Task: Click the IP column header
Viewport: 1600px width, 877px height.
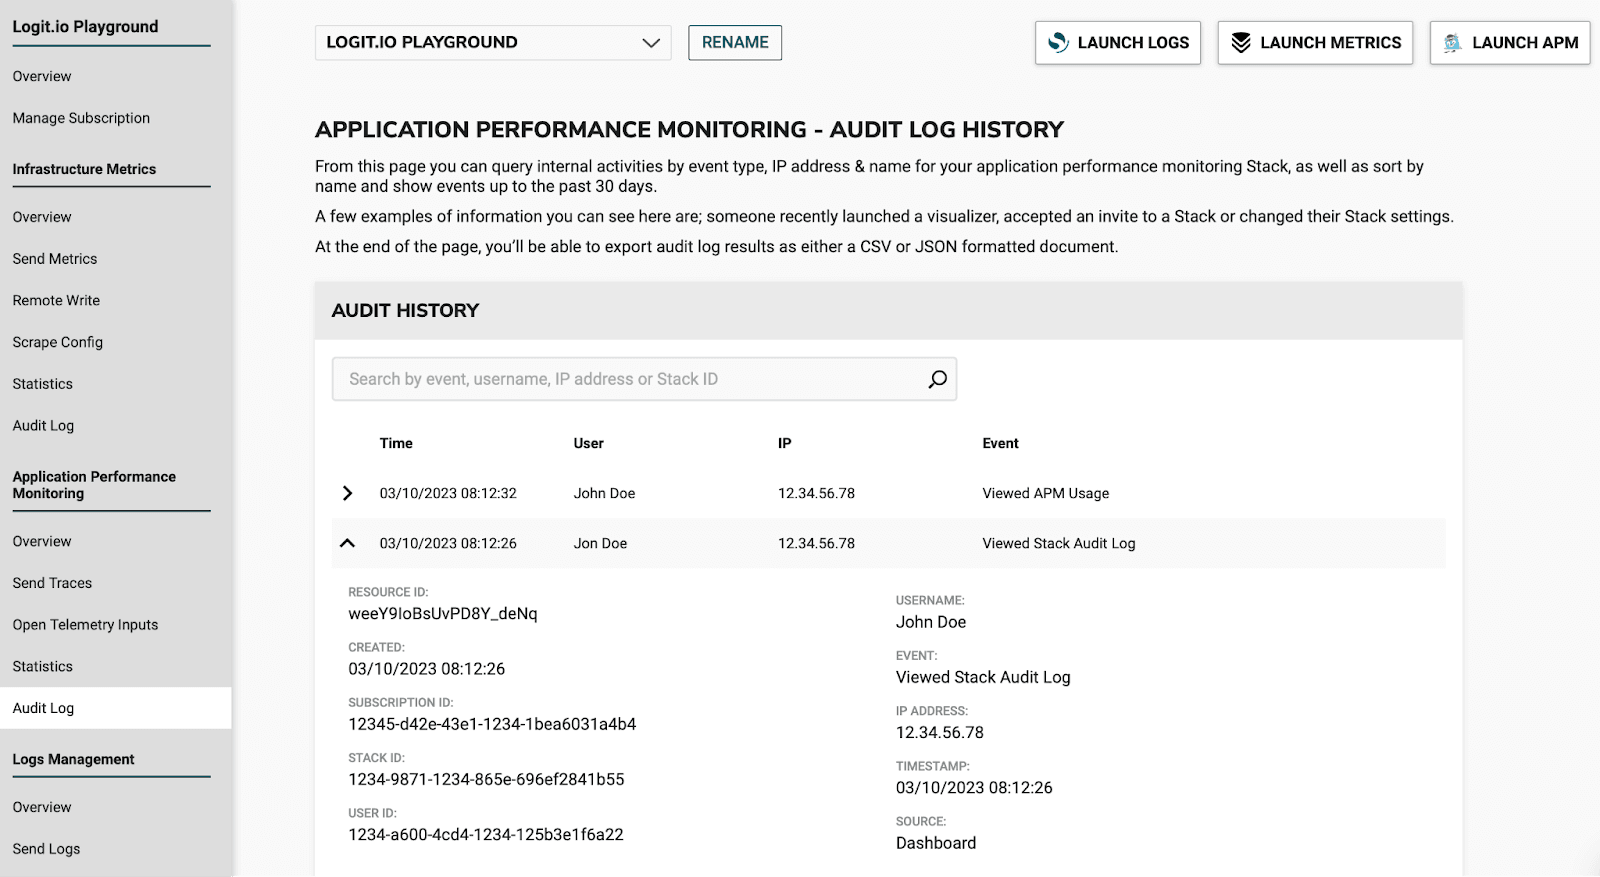Action: 785,443
